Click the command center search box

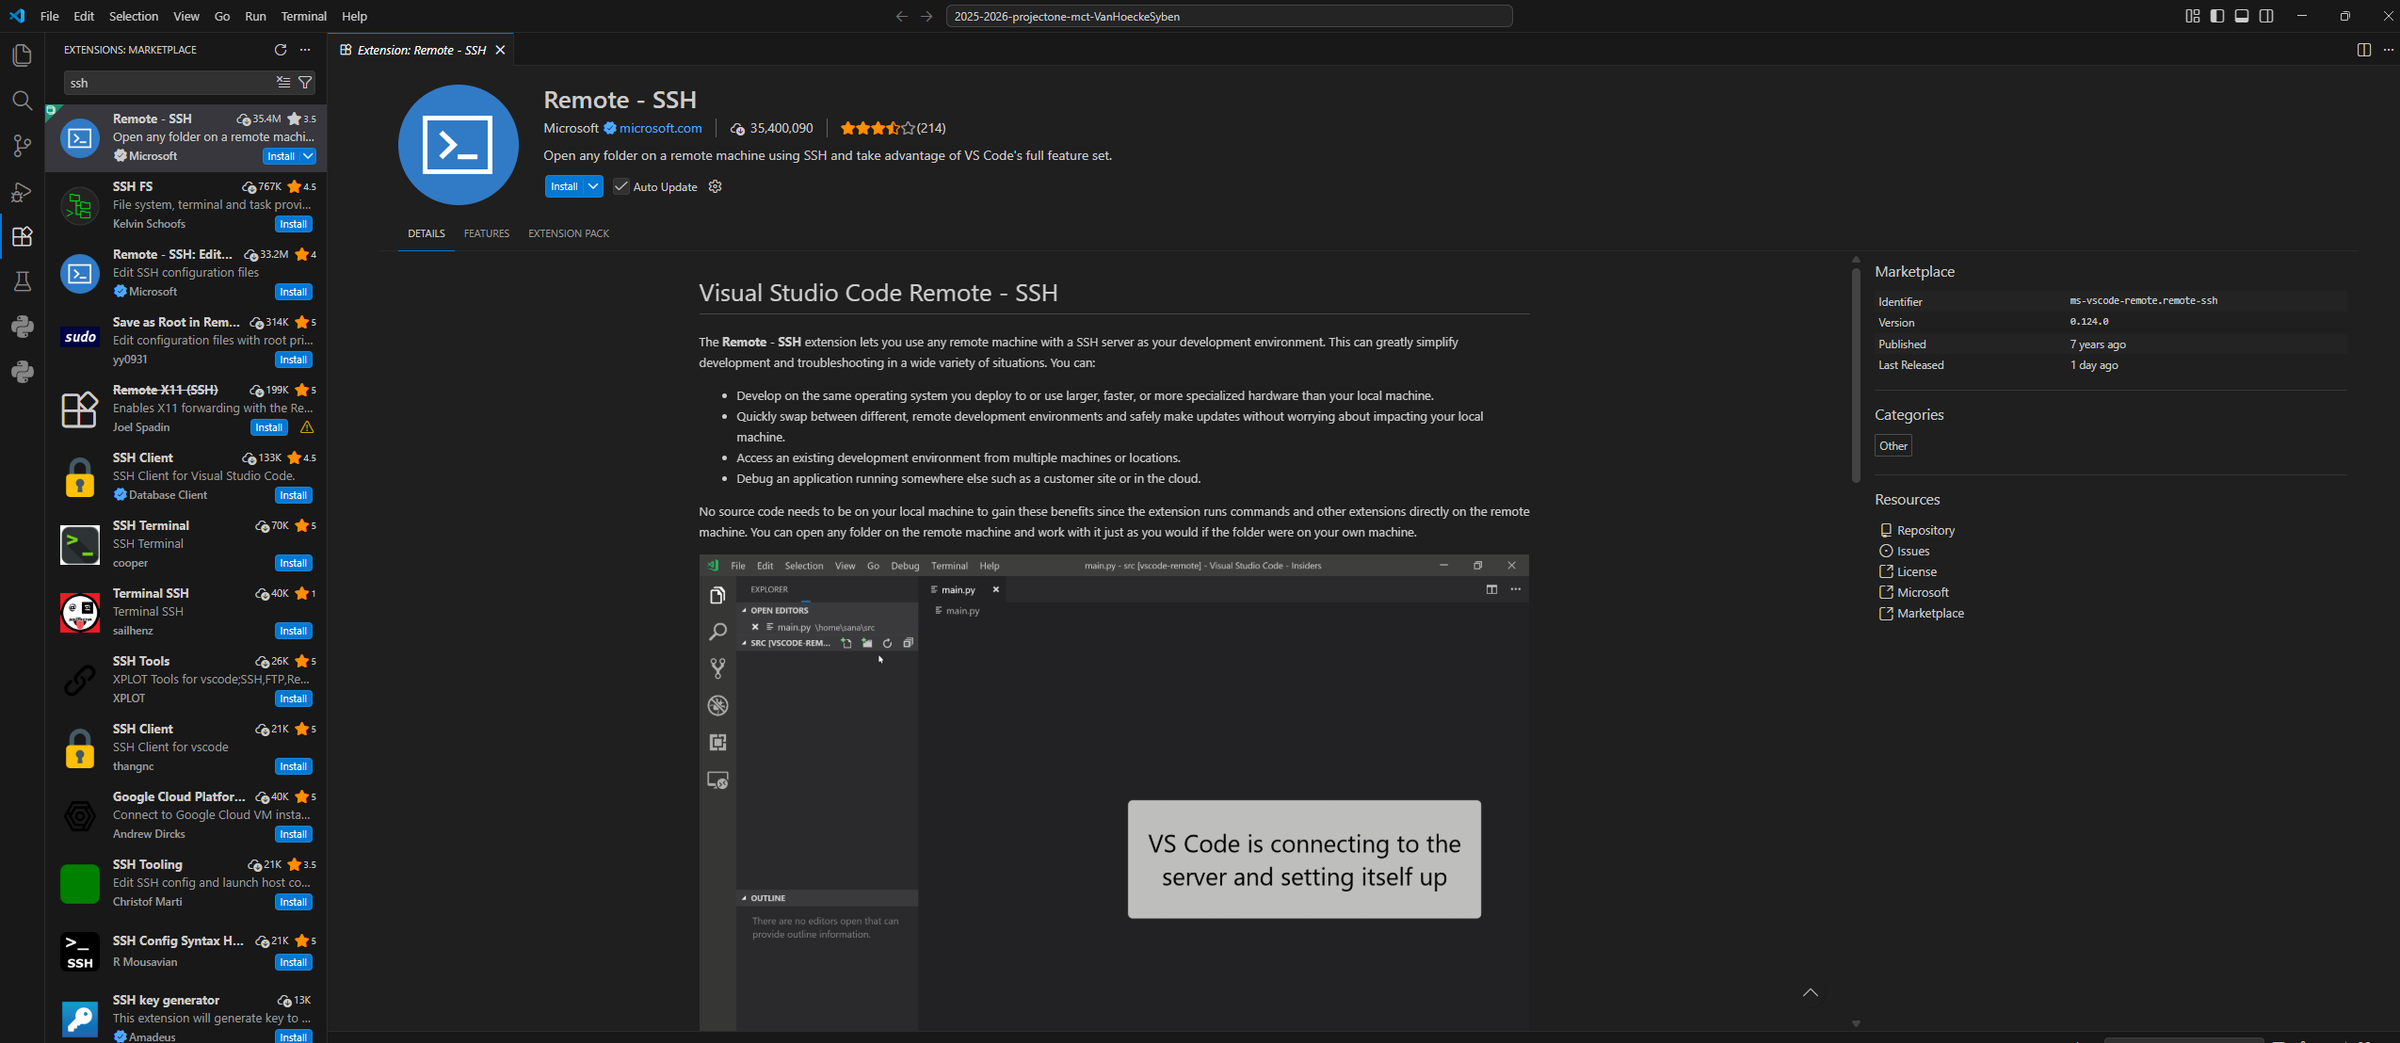tap(1229, 16)
